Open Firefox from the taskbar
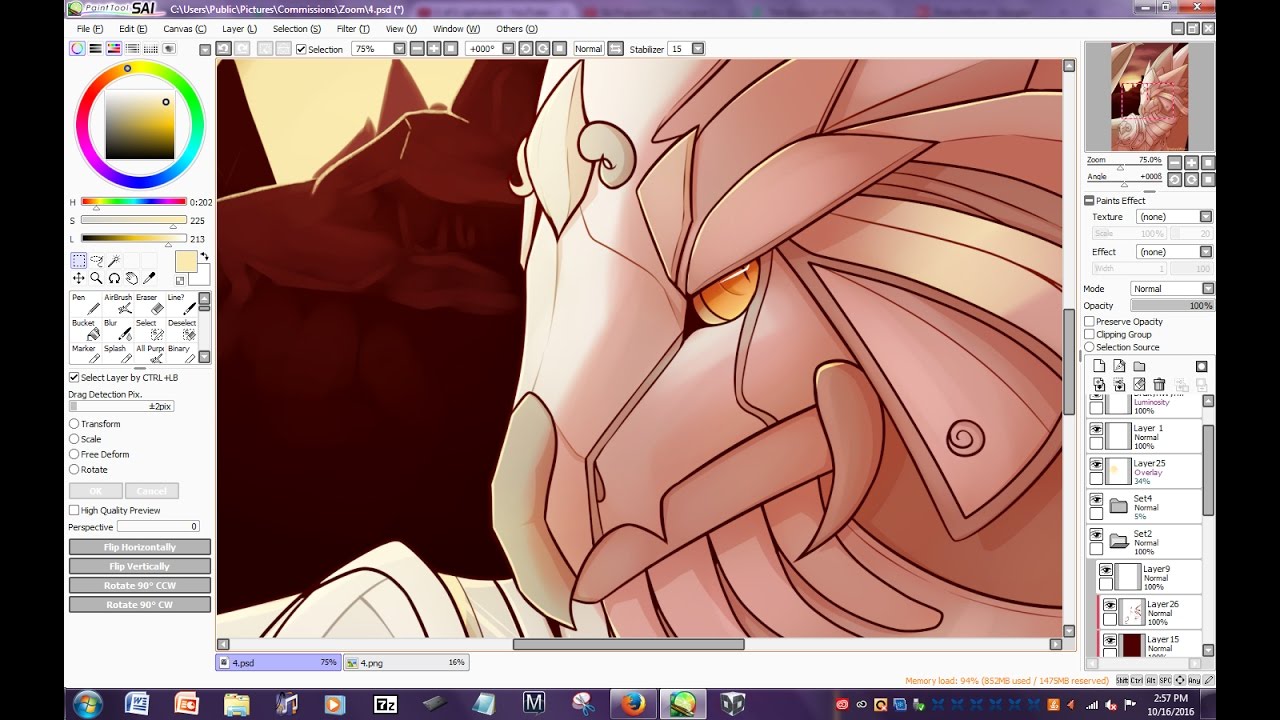The height and width of the screenshot is (720, 1280). [x=632, y=703]
